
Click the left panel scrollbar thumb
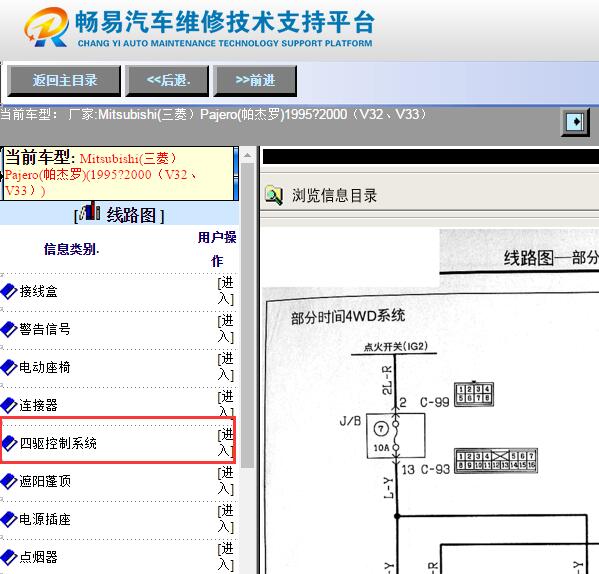(x=248, y=315)
